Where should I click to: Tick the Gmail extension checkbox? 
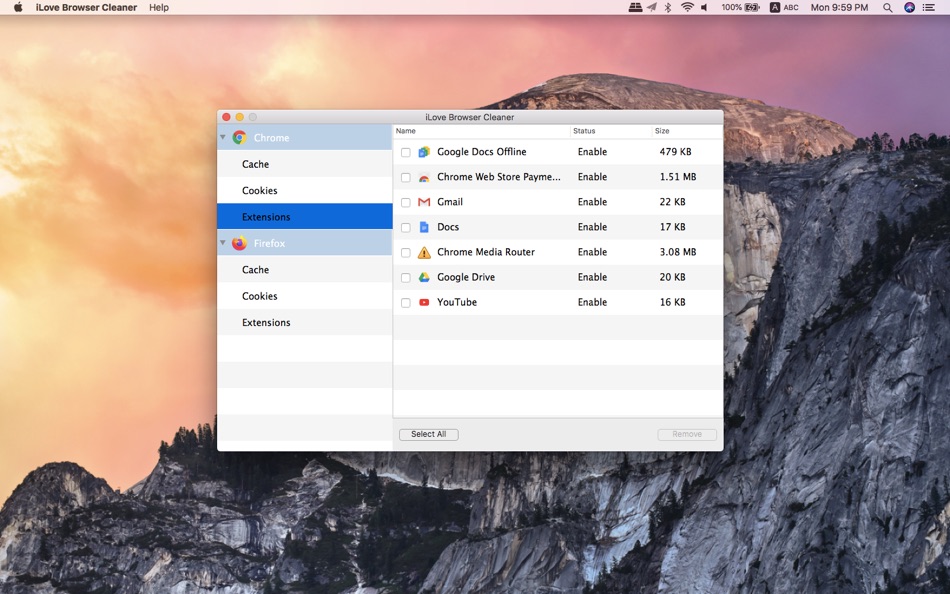[406, 202]
